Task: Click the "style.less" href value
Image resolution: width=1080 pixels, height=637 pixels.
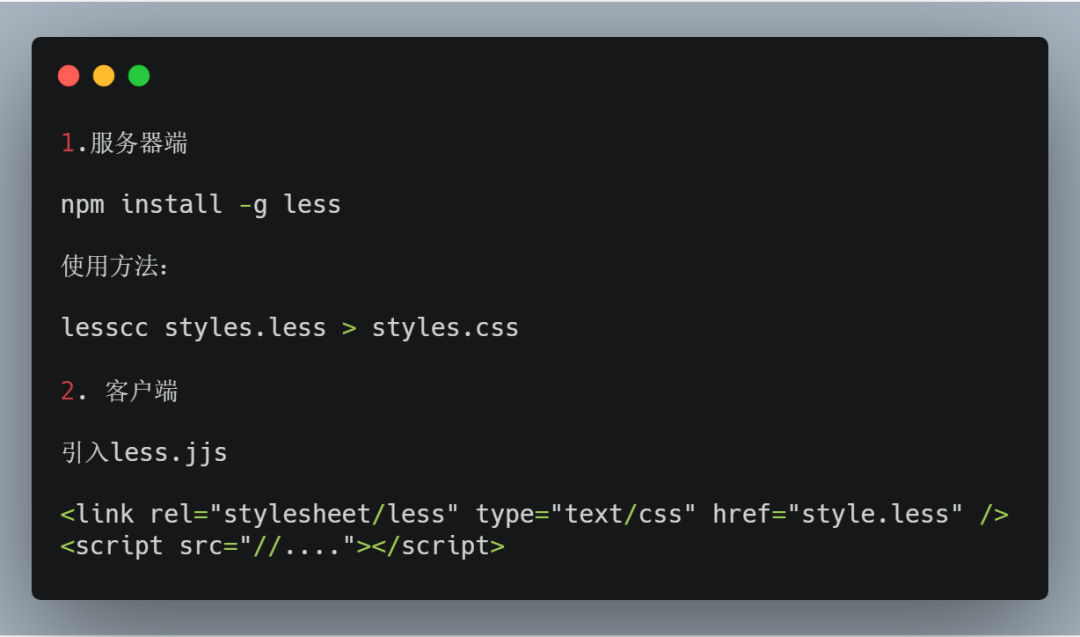Action: pyautogui.click(x=875, y=515)
